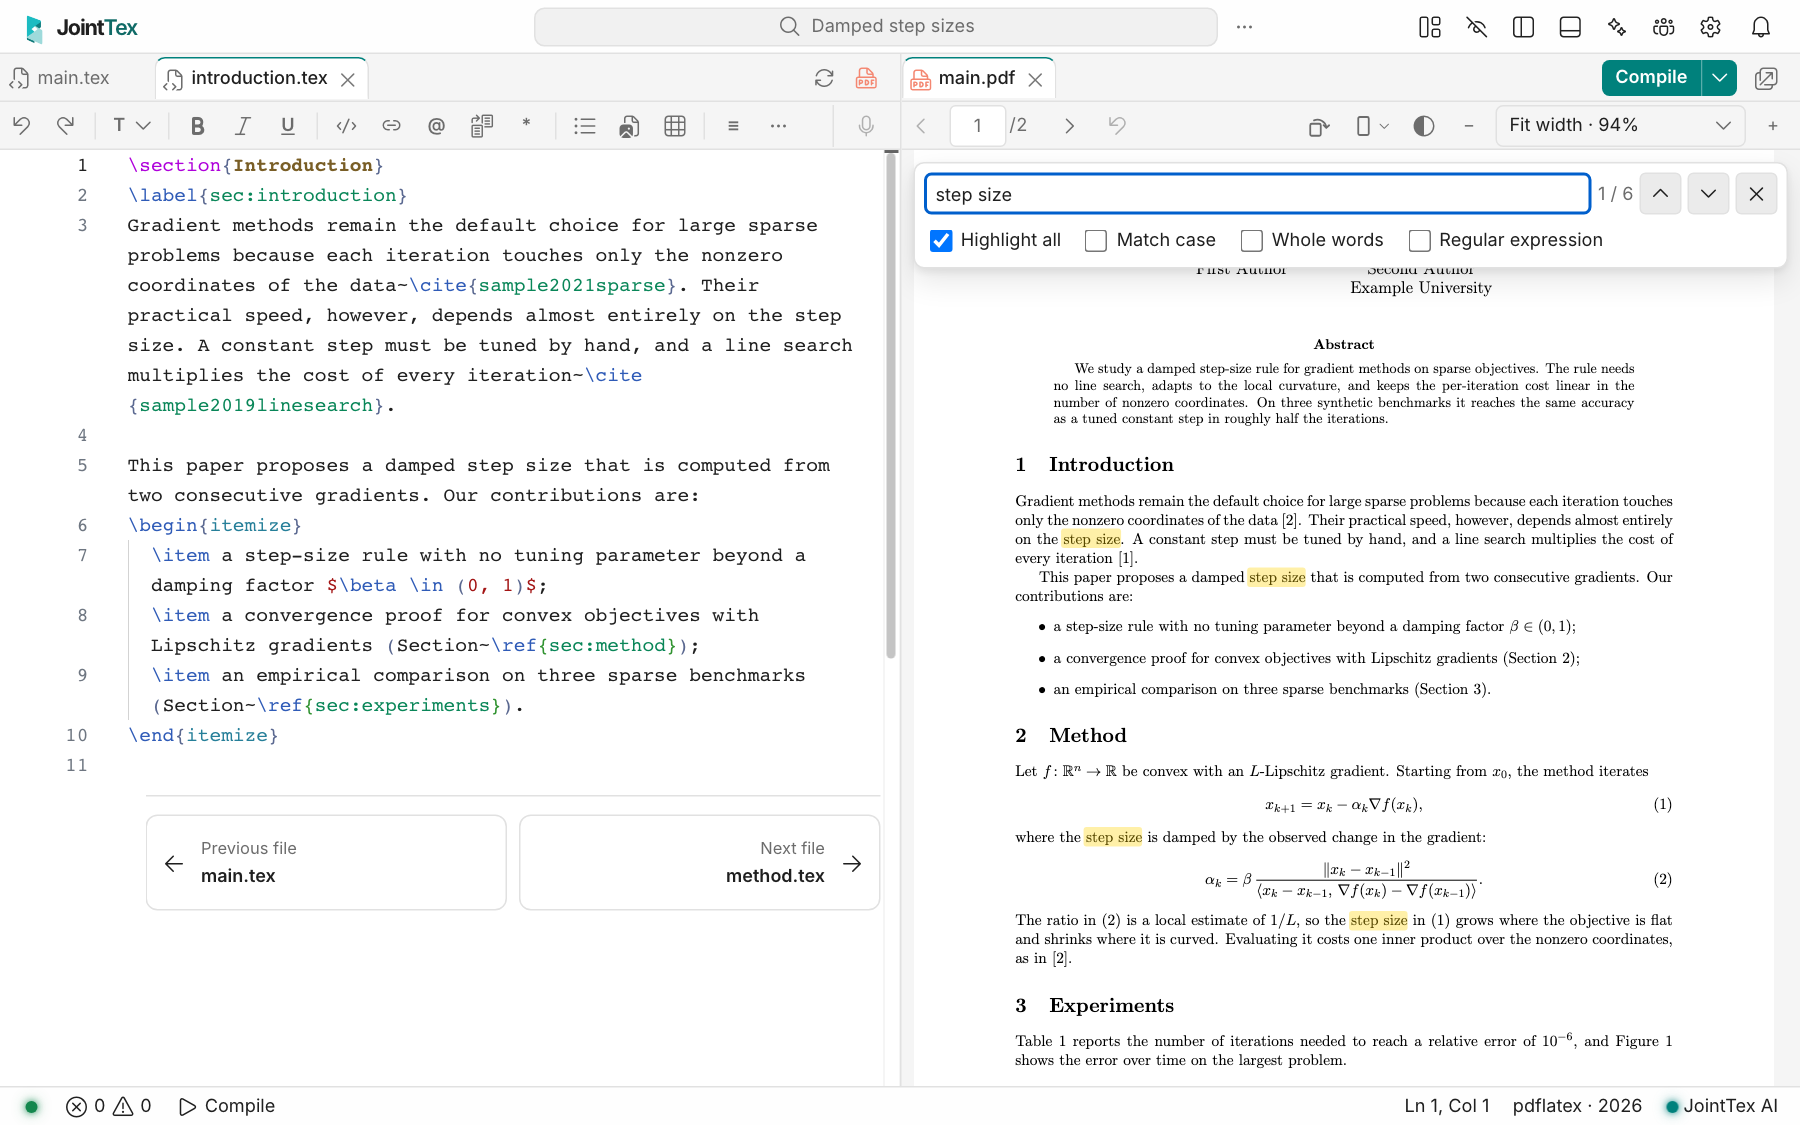Open the PDF page layout dropdown
The image size is (1800, 1125).
click(1372, 125)
